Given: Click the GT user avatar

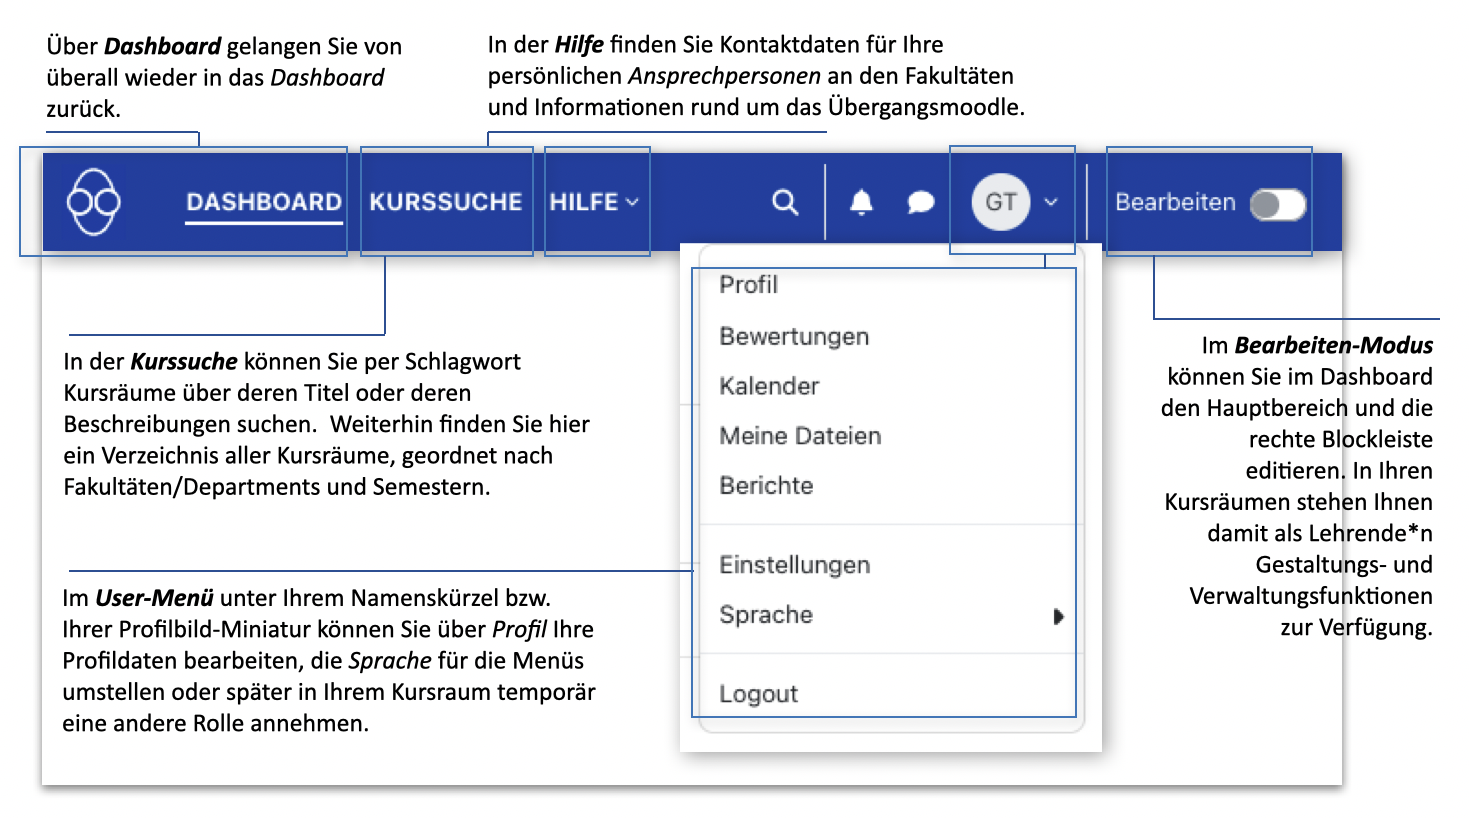Looking at the screenshot, I should click(1000, 202).
